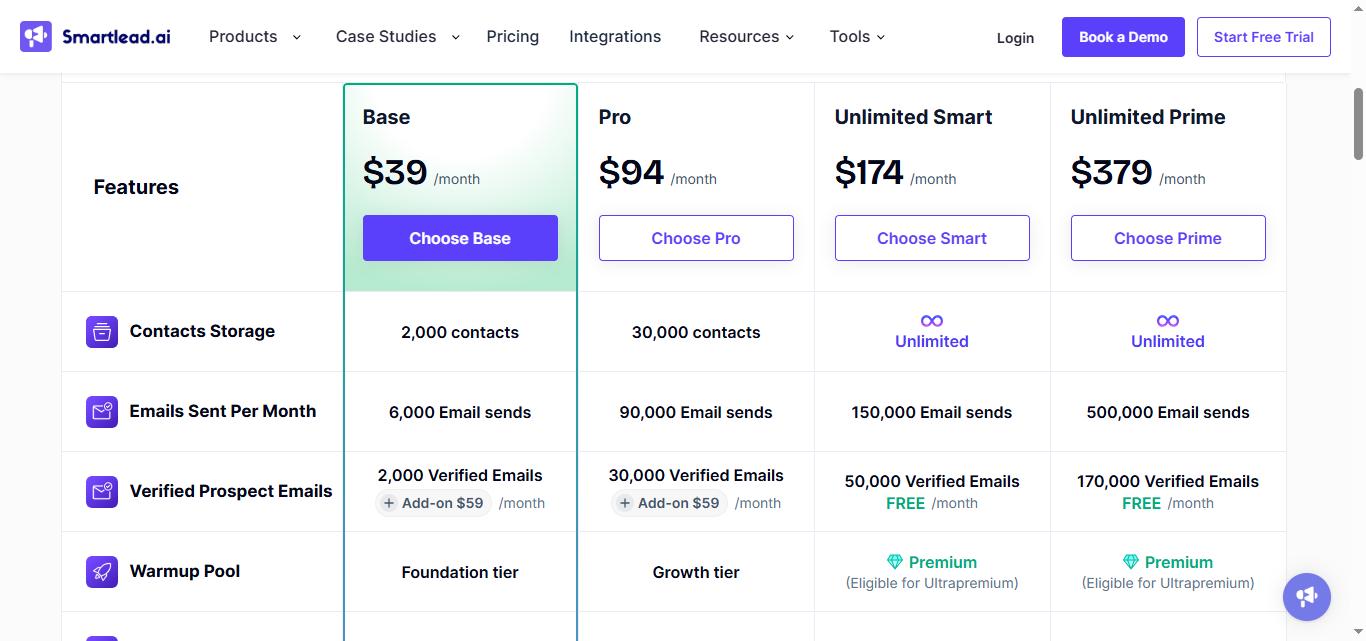Click the Start Free Trial button
The image size is (1366, 641).
(x=1263, y=36)
